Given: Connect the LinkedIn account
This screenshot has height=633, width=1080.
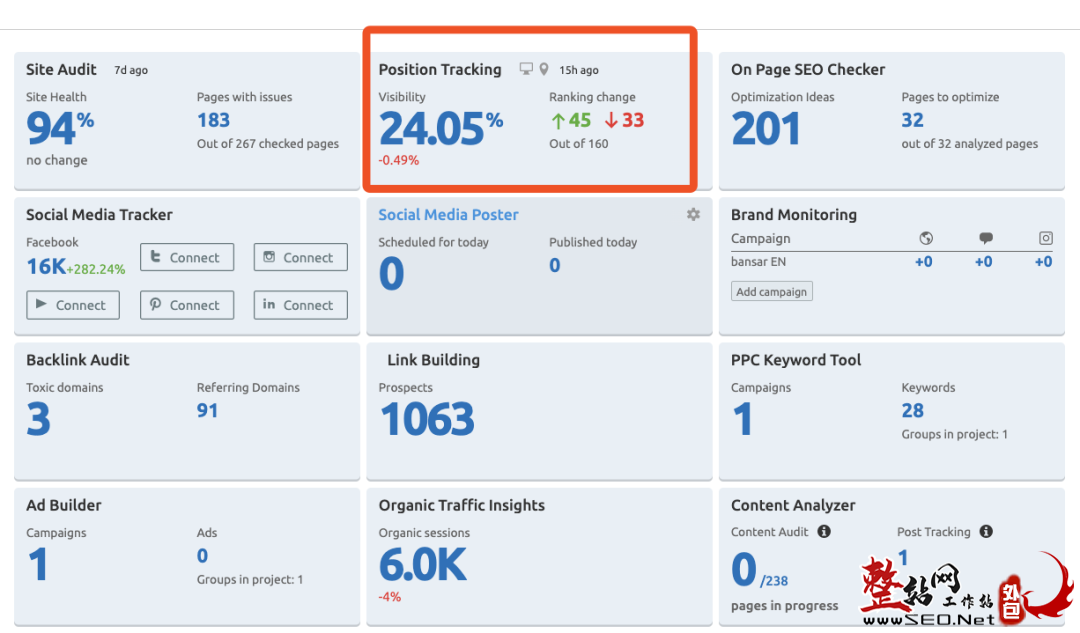Looking at the screenshot, I should [x=300, y=304].
